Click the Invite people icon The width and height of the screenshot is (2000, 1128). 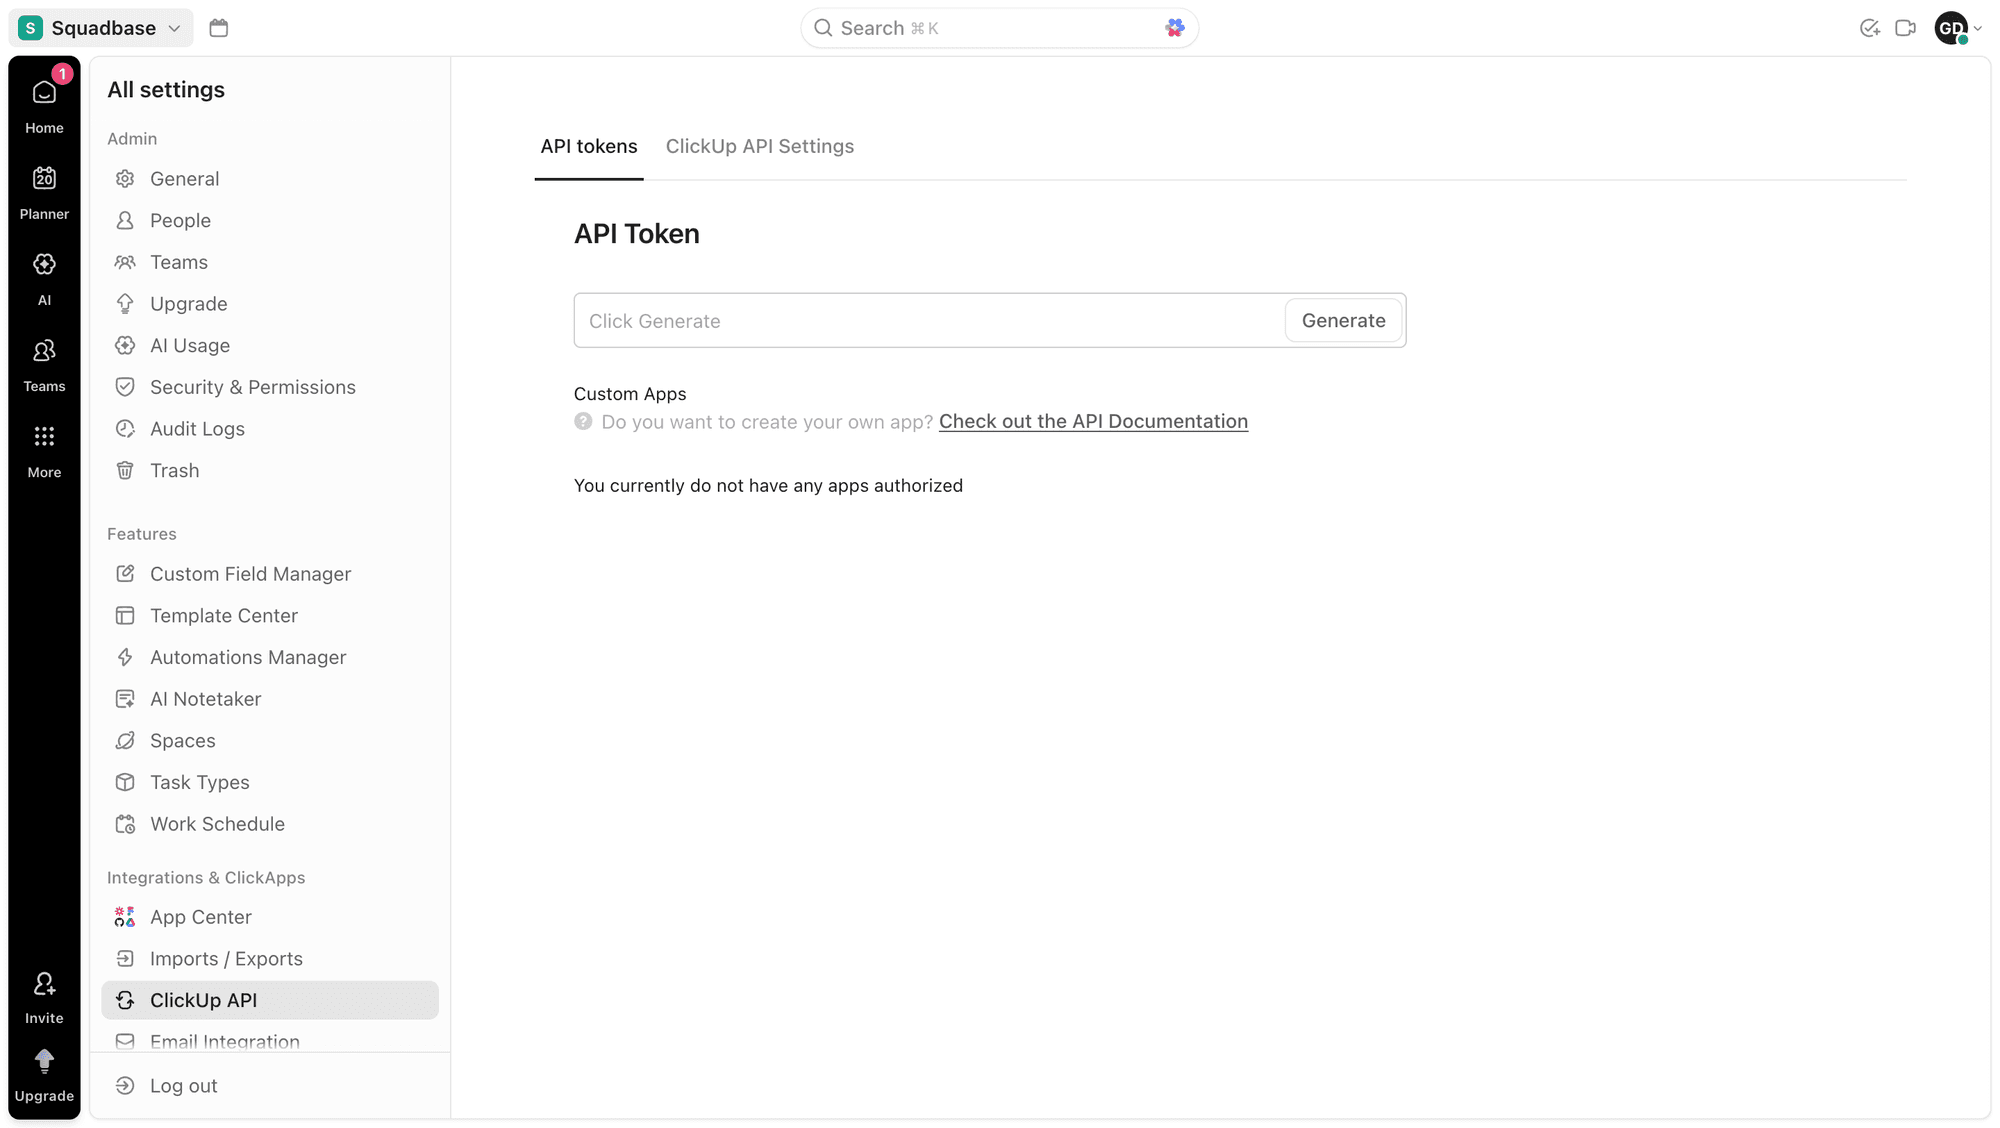click(44, 984)
